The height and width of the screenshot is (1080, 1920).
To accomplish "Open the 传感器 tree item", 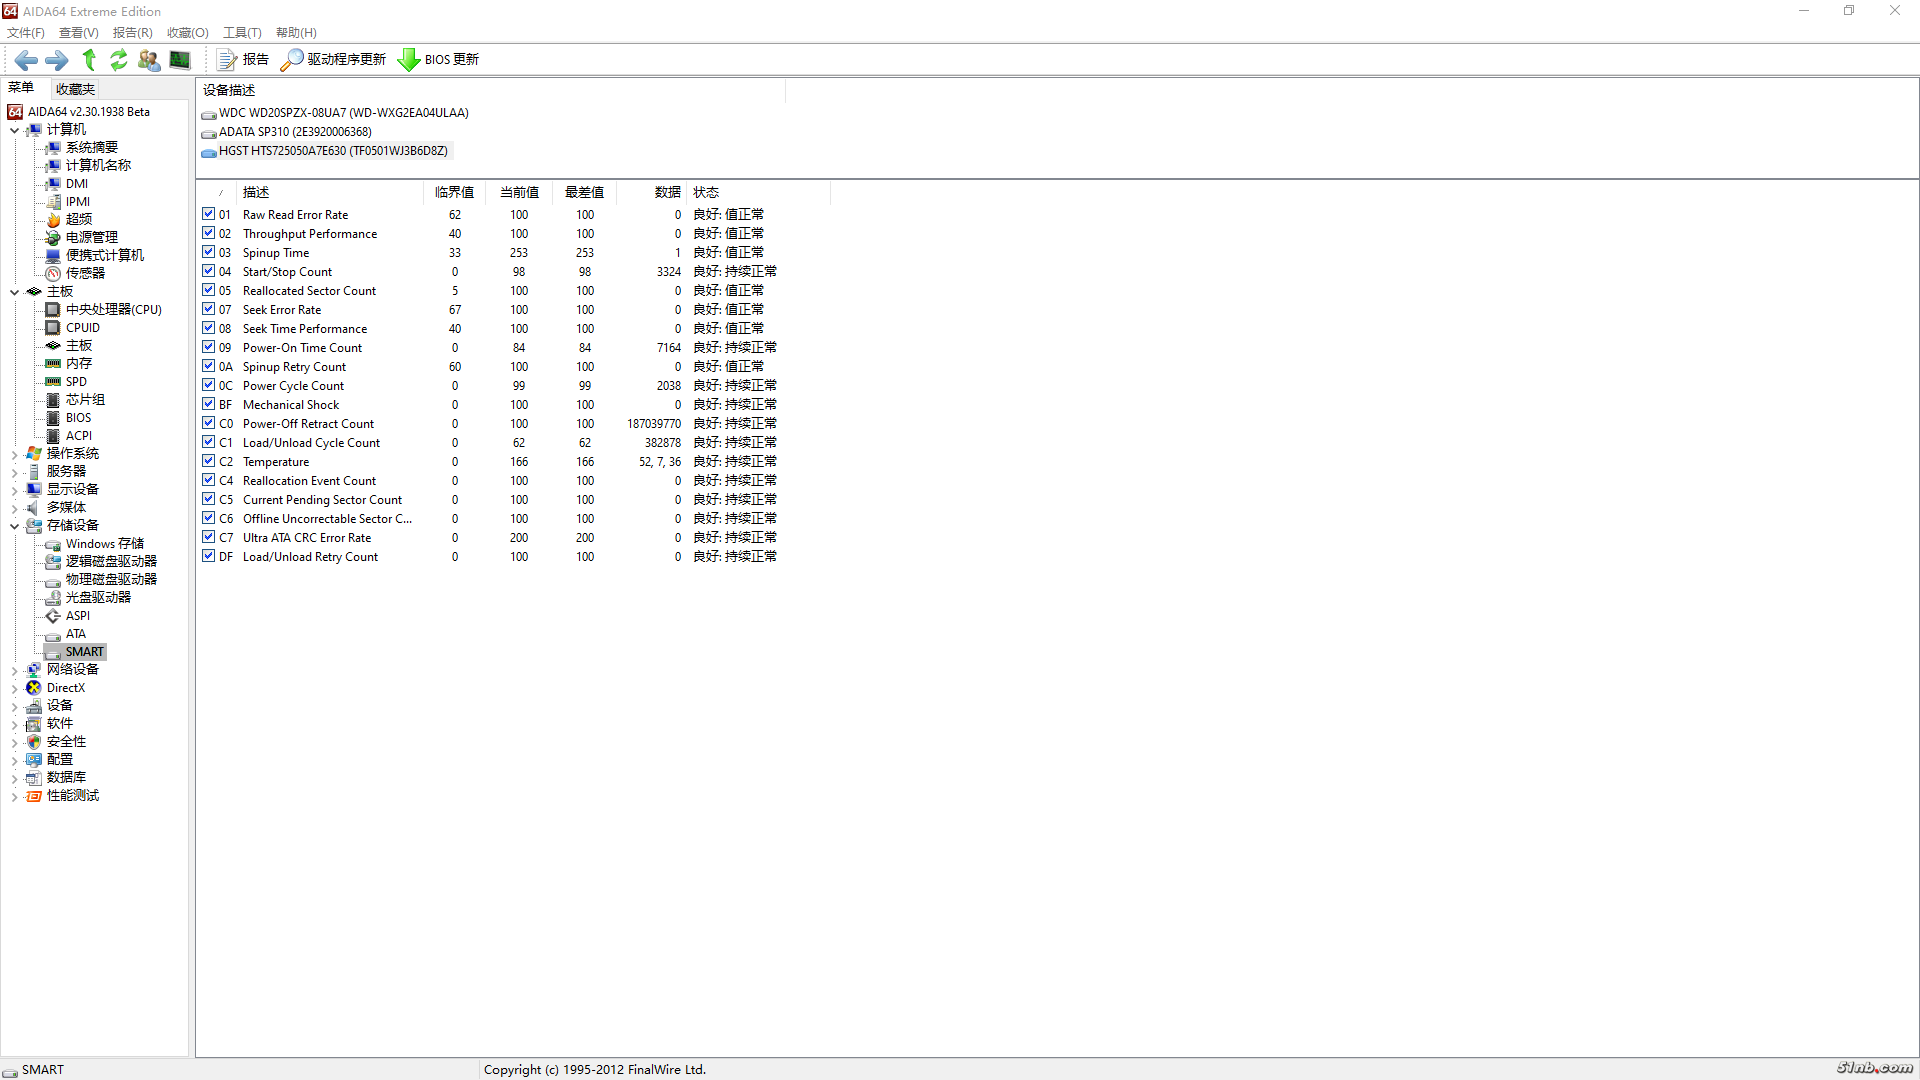I will coord(85,273).
